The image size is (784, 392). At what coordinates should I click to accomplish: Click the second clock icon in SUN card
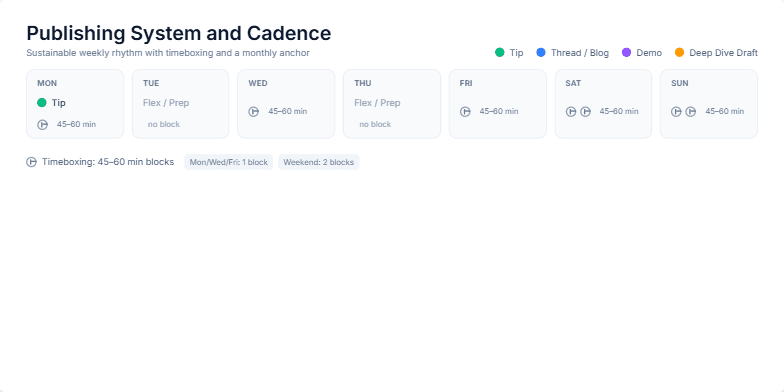(690, 112)
